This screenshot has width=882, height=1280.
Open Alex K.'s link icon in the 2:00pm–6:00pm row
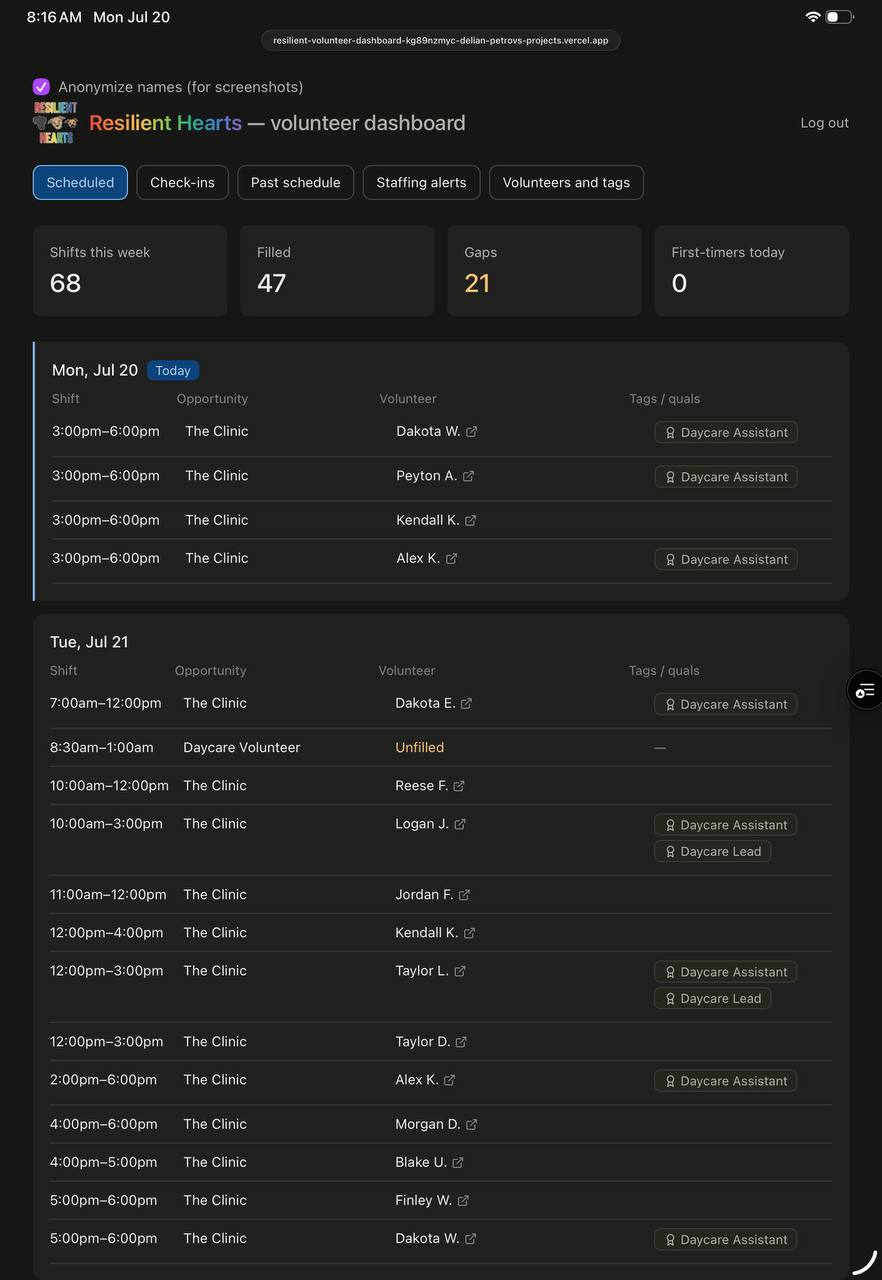(x=449, y=1080)
